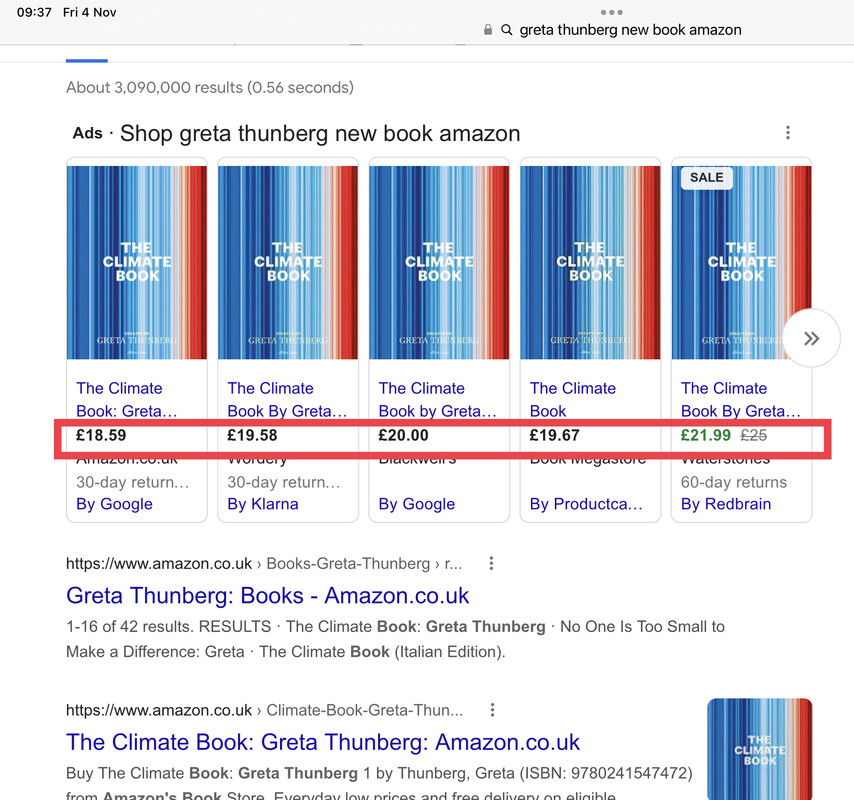The height and width of the screenshot is (800, 854).
Task: Open Climate Book cover in Amazon.co.uk ad
Action: pyautogui.click(x=137, y=262)
